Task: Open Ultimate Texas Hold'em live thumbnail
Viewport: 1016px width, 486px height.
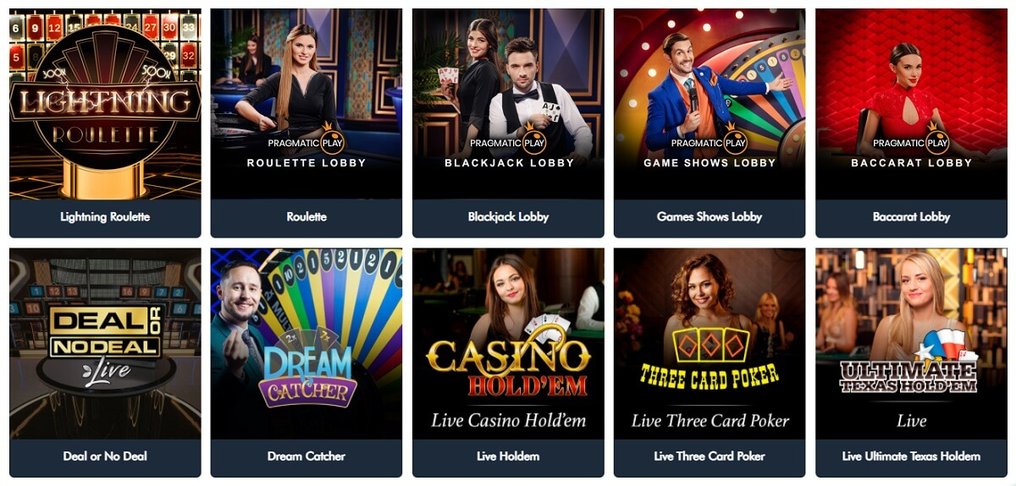Action: [911, 343]
